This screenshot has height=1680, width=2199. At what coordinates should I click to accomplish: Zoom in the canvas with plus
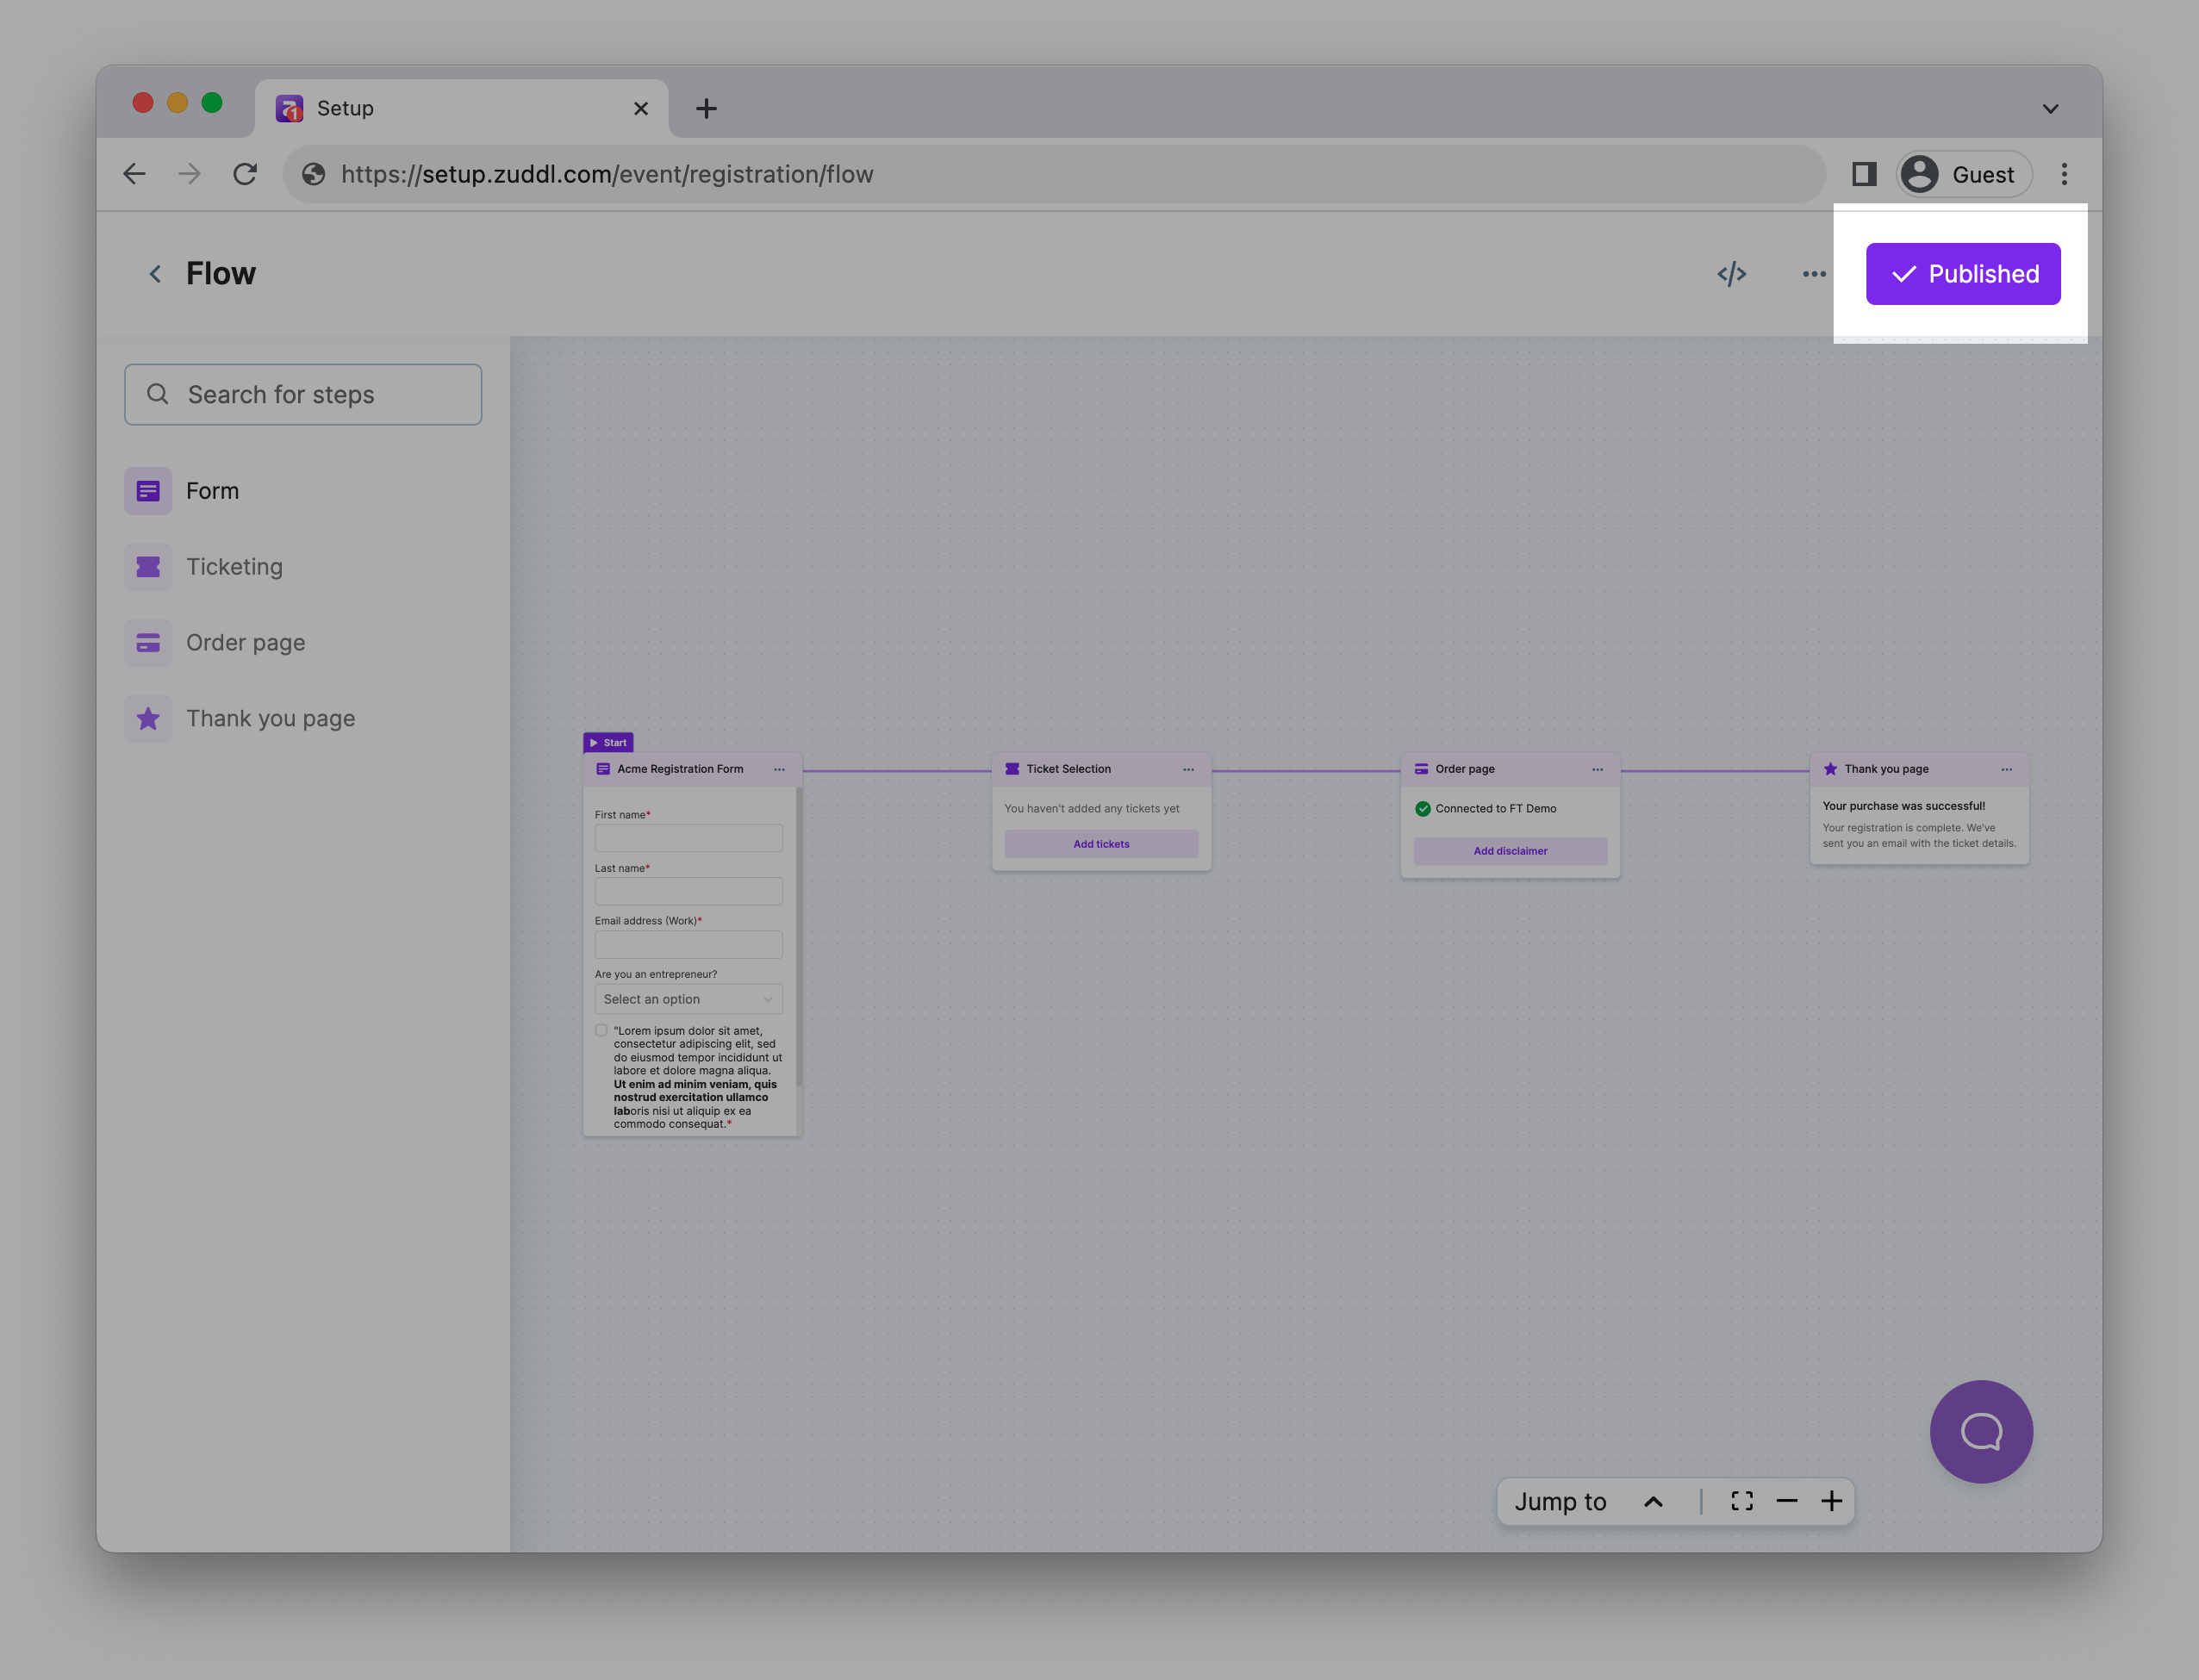coord(1831,1501)
